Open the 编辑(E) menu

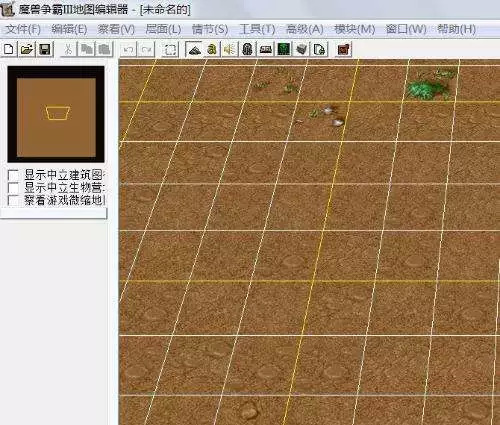click(69, 29)
